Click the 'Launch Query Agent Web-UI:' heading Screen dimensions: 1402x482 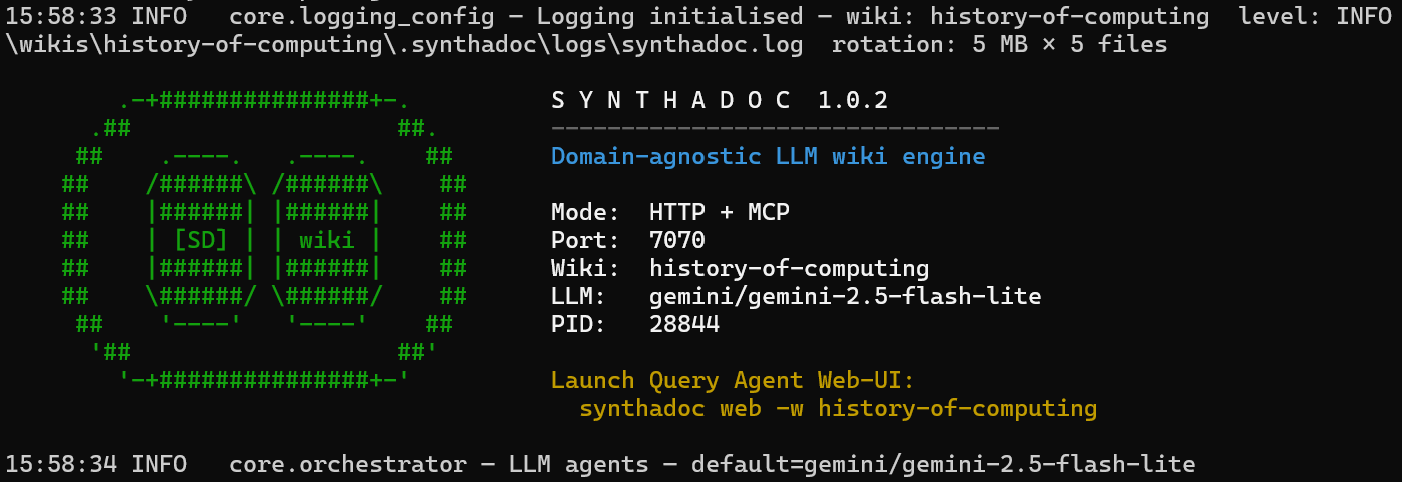(733, 380)
